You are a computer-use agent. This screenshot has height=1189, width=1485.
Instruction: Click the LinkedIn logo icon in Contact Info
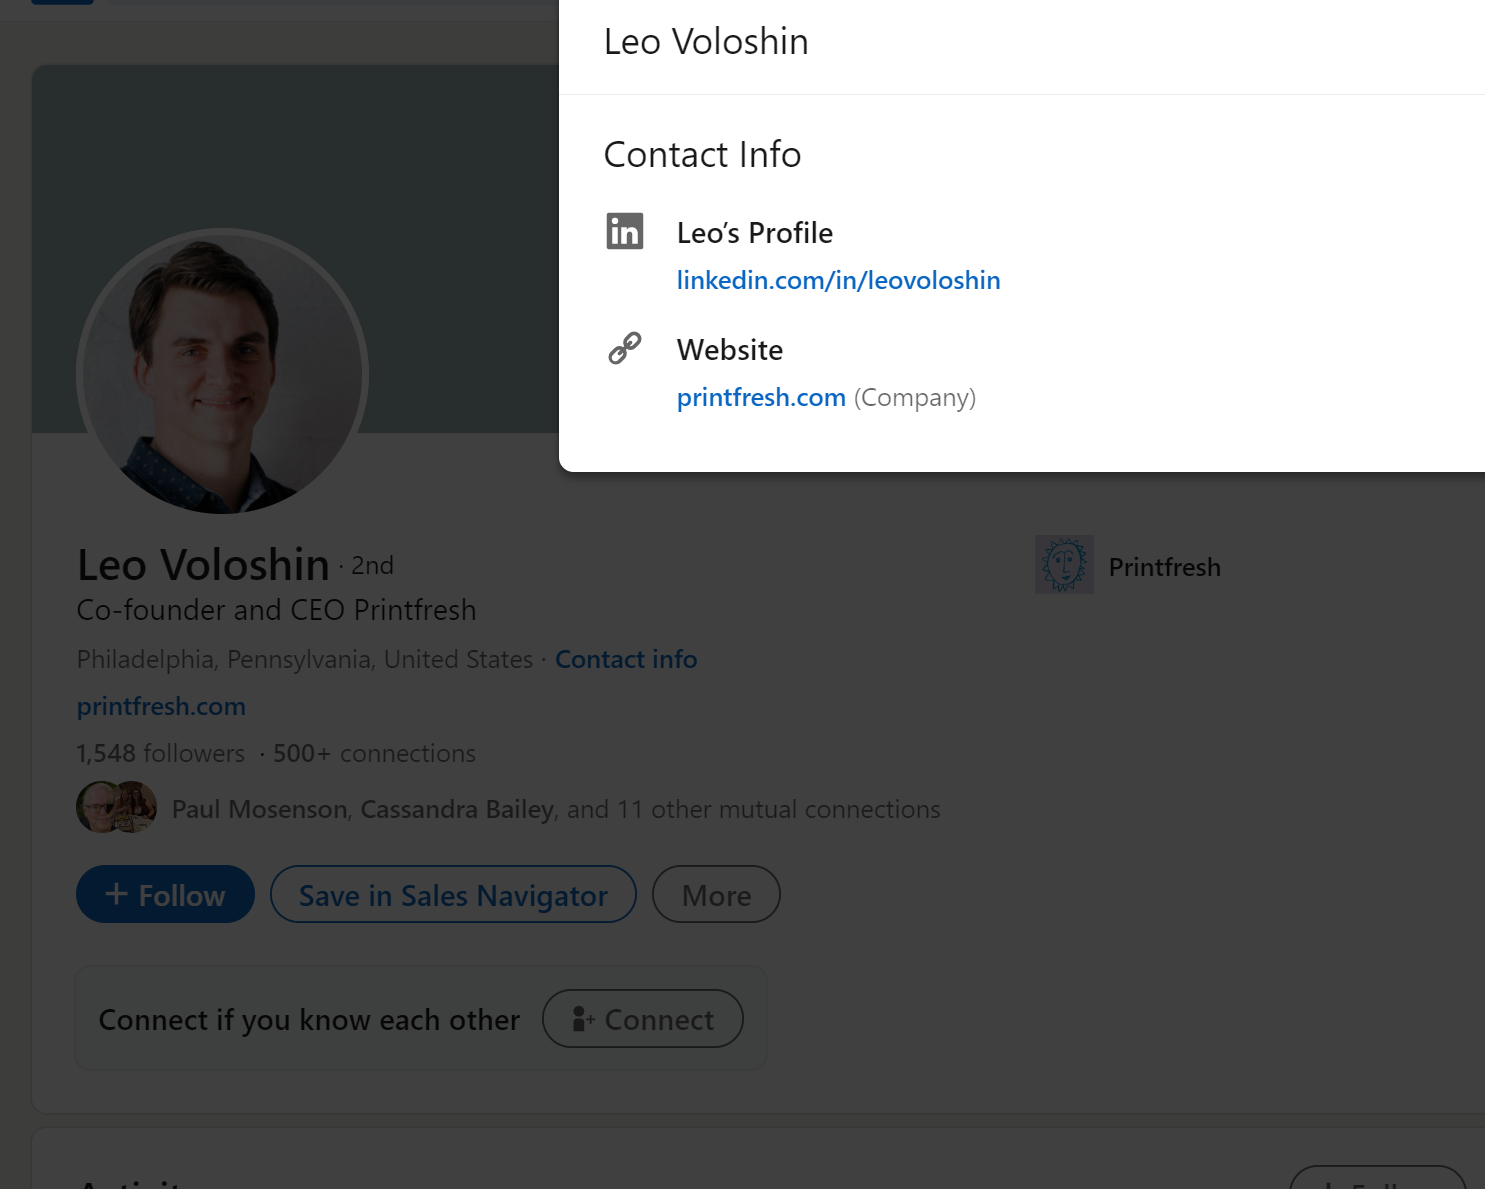click(625, 232)
